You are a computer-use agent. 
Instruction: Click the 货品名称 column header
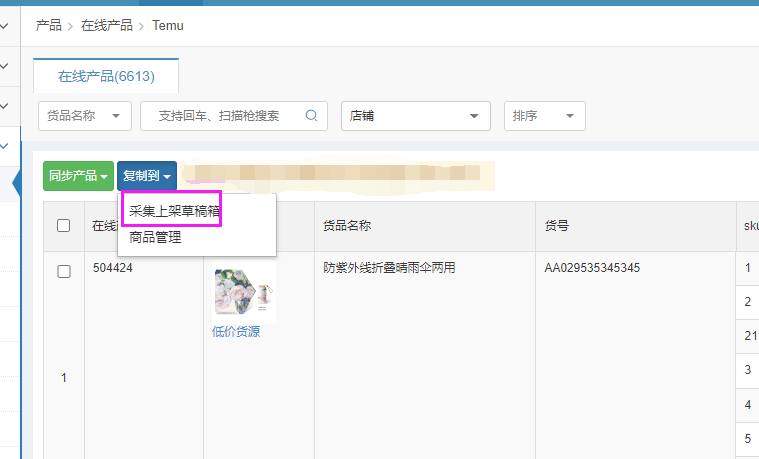(x=347, y=226)
